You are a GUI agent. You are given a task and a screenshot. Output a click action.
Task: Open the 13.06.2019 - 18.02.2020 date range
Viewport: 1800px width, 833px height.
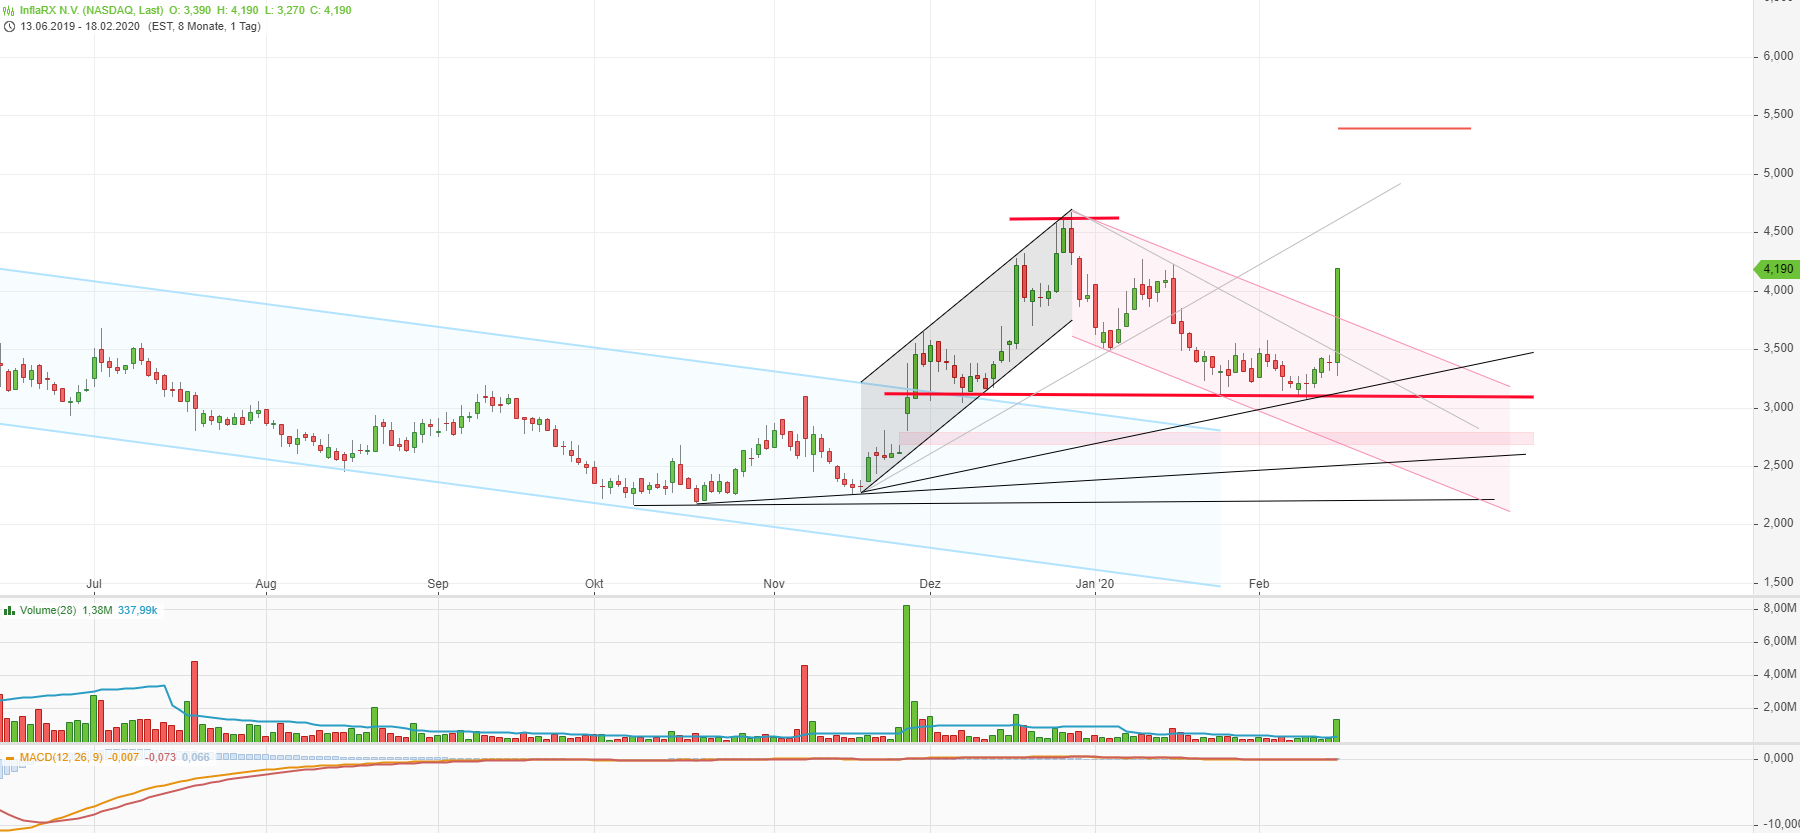[x=80, y=27]
